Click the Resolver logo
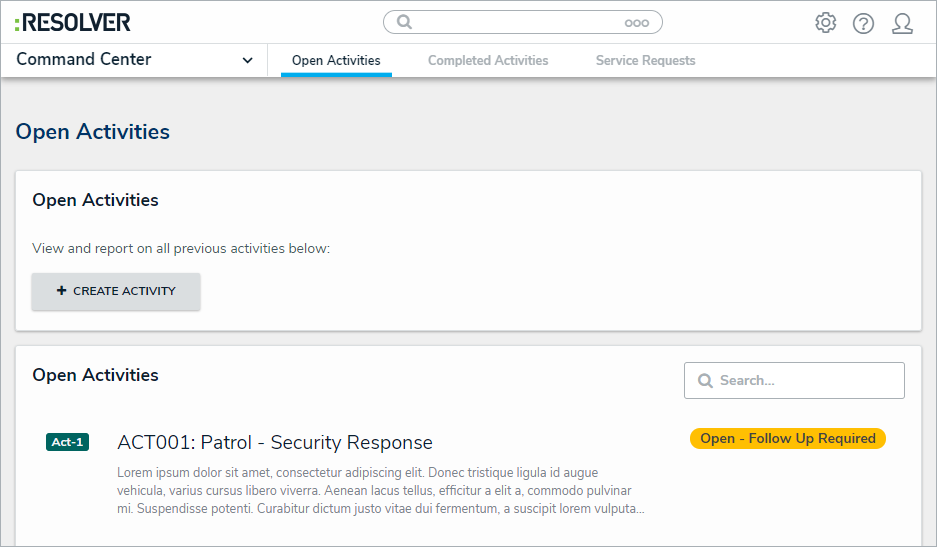937x547 pixels. point(73,22)
